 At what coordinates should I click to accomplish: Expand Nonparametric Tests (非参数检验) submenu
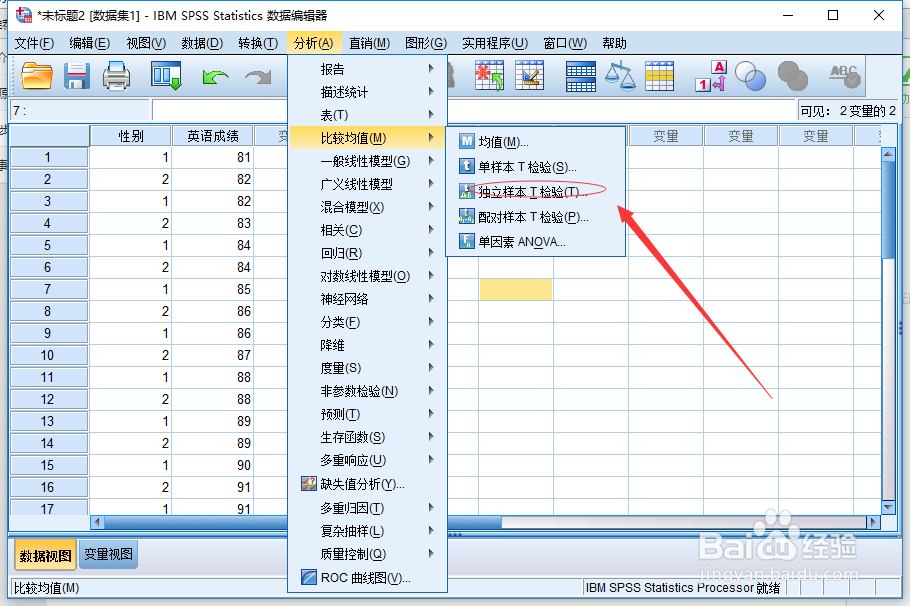pos(367,391)
